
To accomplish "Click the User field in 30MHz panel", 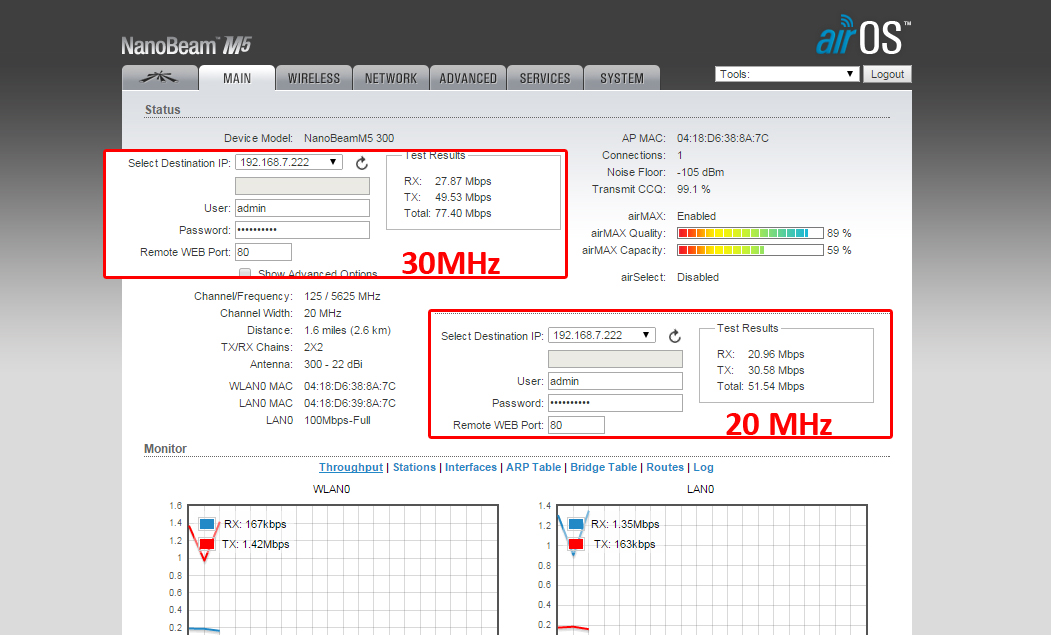I will (x=302, y=208).
